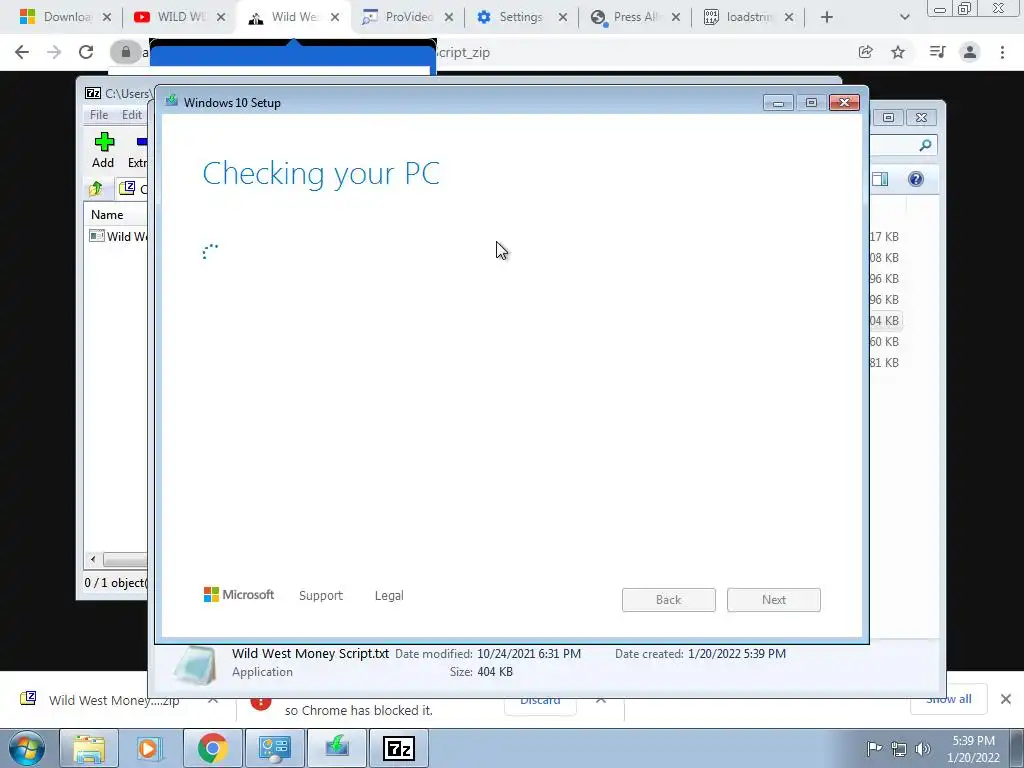Click the Windows 10 Setup title bar icon
The width and height of the screenshot is (1024, 768).
click(171, 101)
